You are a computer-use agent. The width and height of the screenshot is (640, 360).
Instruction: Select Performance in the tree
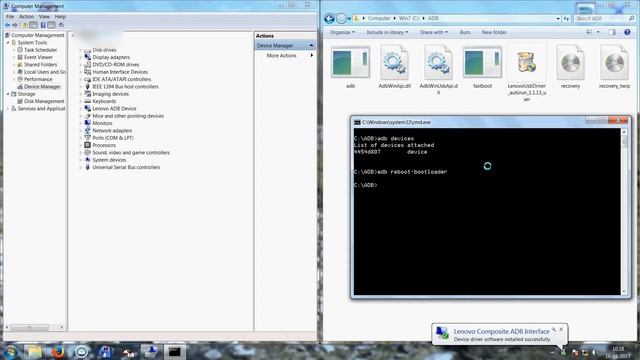pos(38,79)
